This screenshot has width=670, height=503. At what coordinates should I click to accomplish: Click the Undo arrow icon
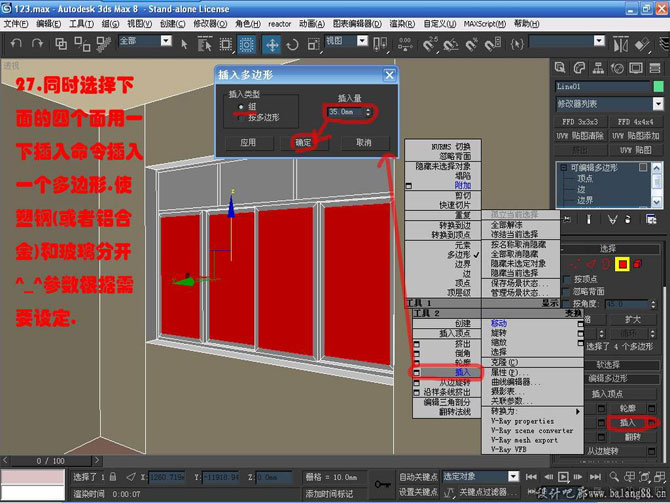click(16, 44)
